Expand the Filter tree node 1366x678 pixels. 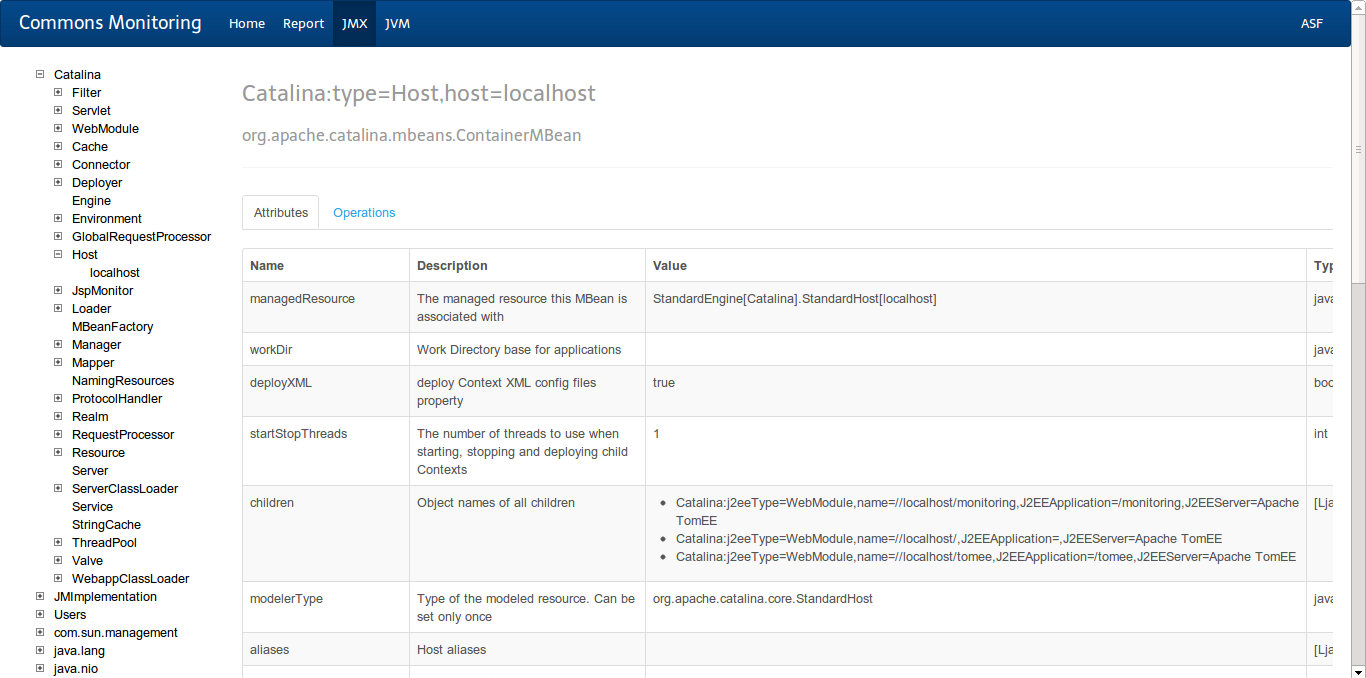tap(58, 92)
